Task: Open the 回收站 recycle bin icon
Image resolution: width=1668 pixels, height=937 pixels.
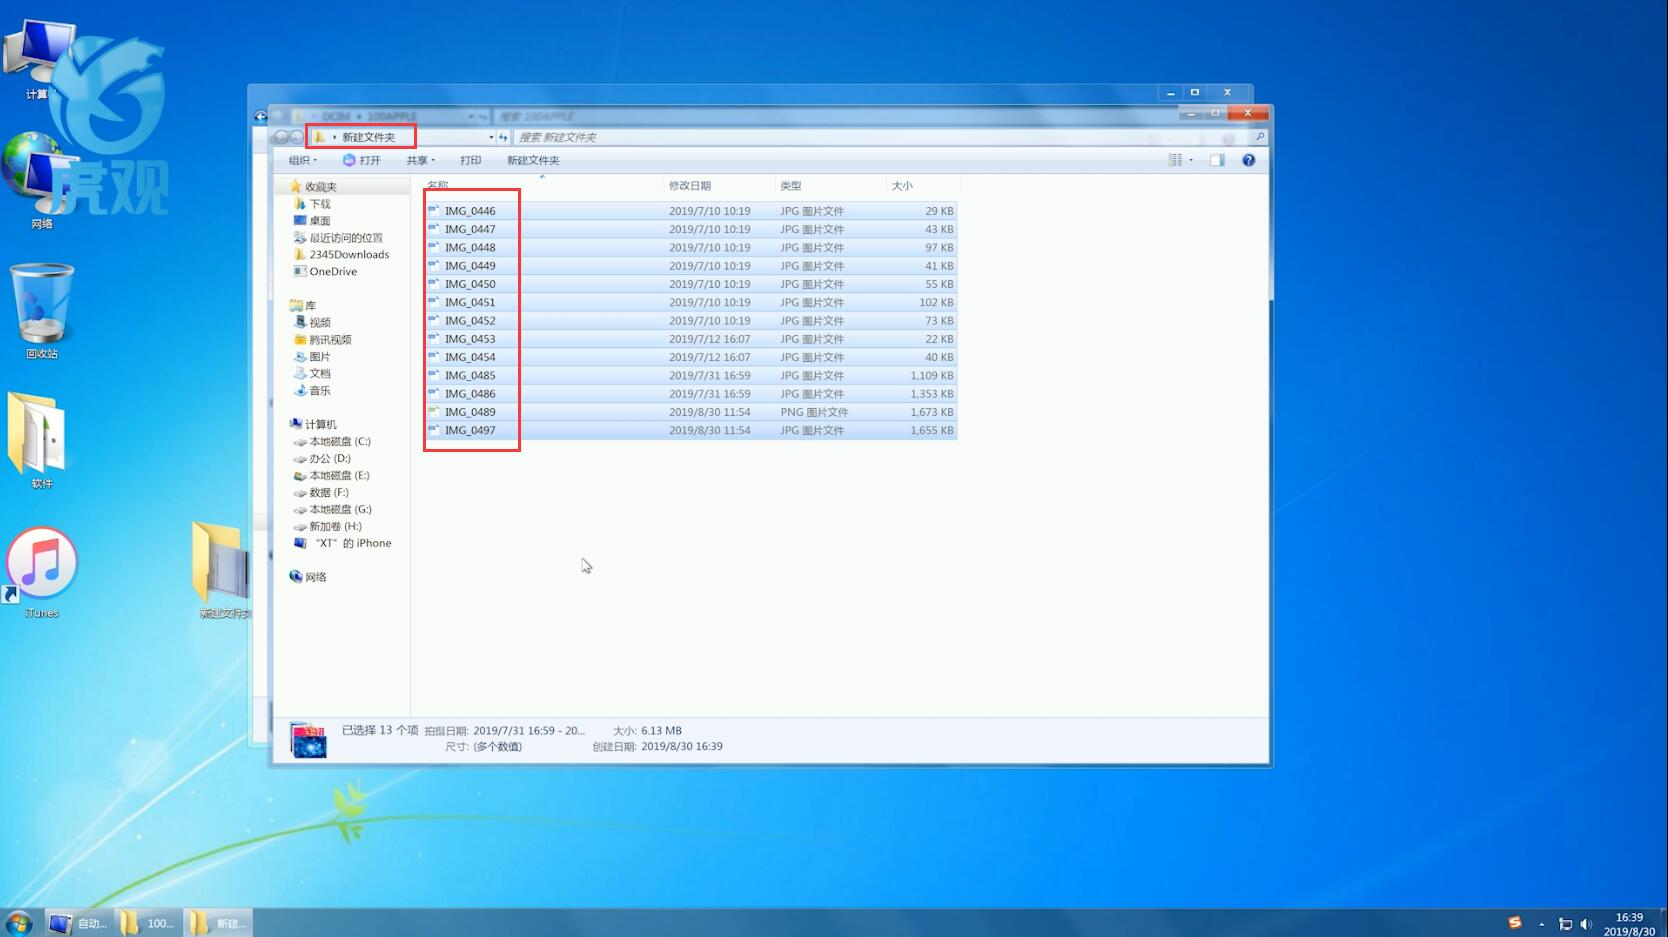Action: pos(42,311)
